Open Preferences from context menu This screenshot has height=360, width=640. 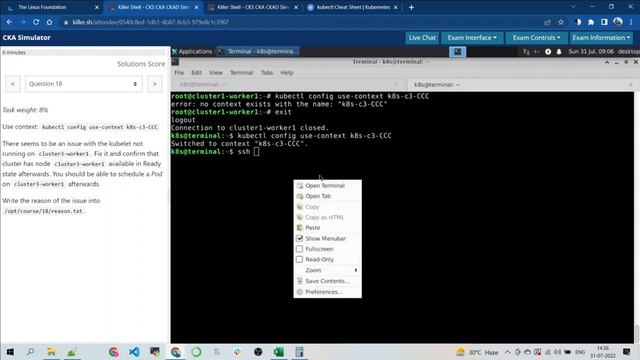pyautogui.click(x=327, y=292)
